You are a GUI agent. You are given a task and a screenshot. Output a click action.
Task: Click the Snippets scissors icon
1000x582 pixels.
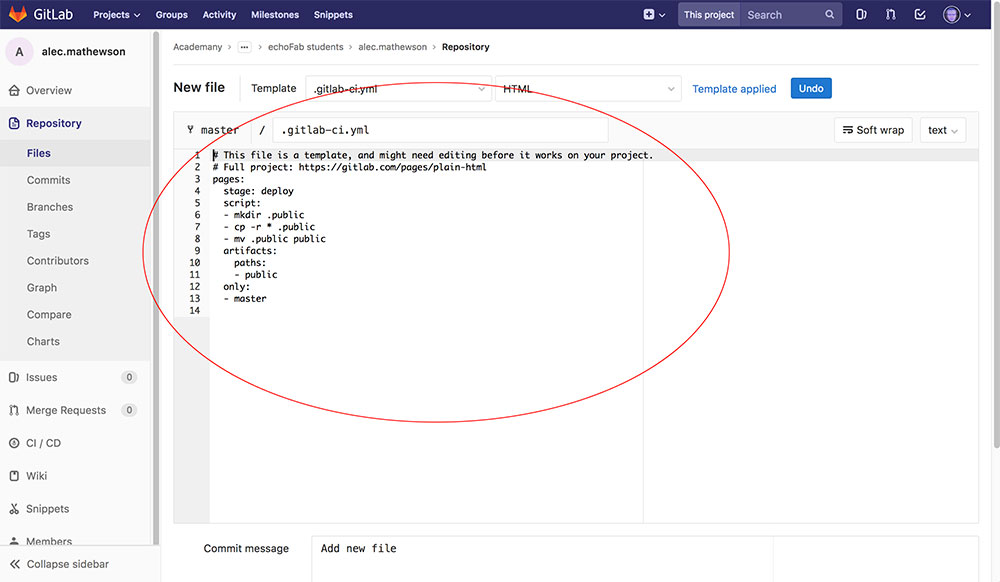coord(14,509)
